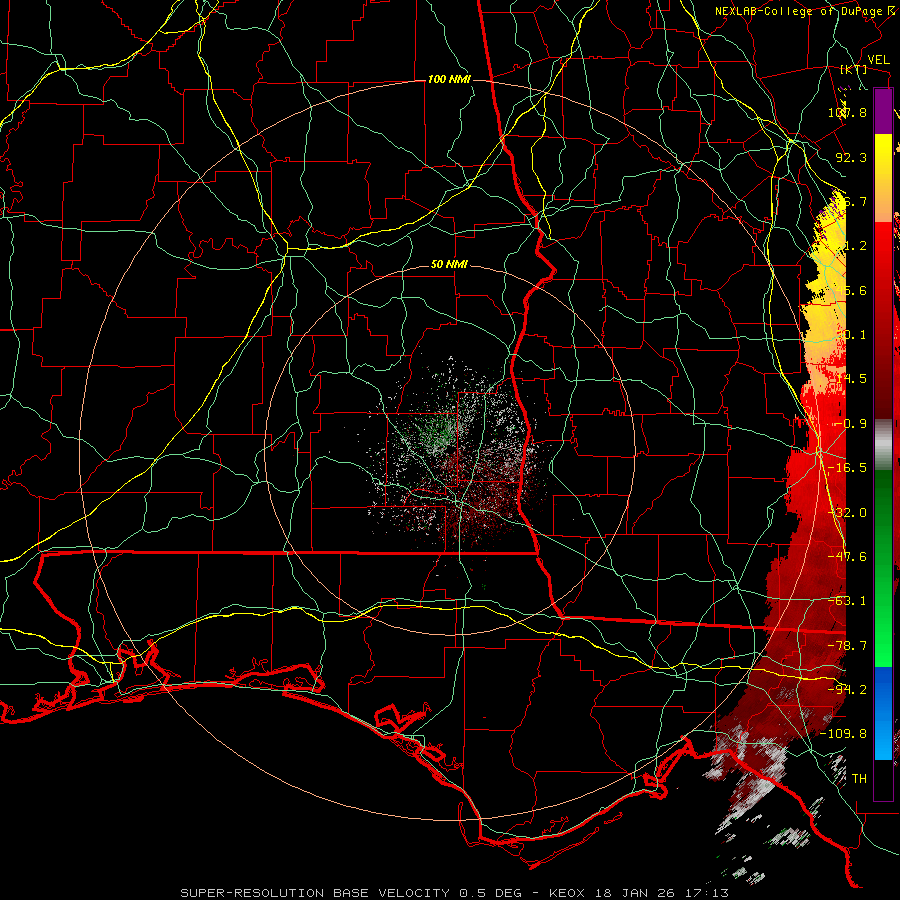The width and height of the screenshot is (900, 900).
Task: Click the TH label beside color bar
Action: (859, 779)
